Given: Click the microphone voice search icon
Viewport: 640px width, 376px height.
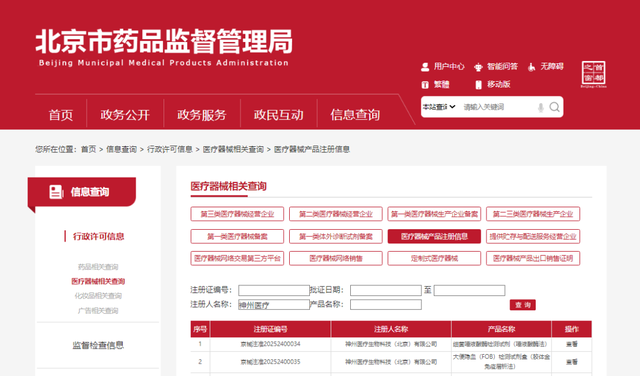Looking at the screenshot, I should (x=540, y=107).
